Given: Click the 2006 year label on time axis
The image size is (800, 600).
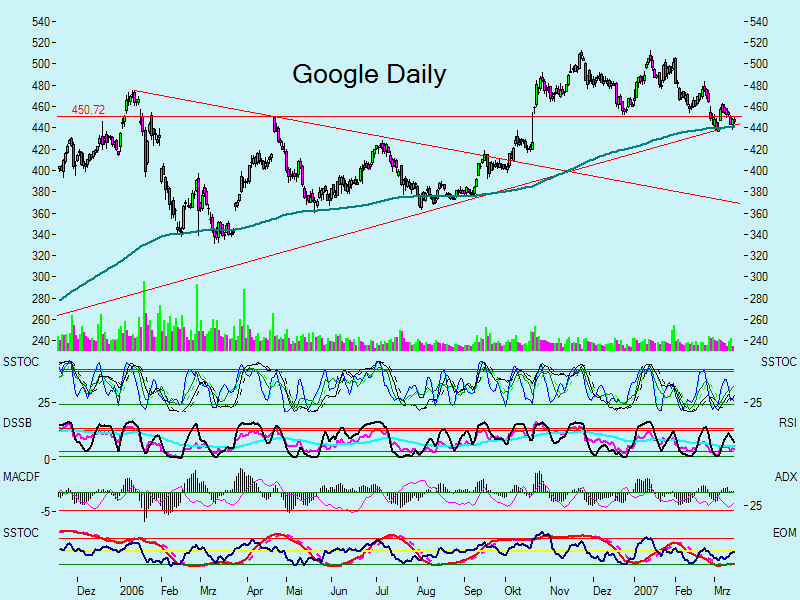Looking at the screenshot, I should 132,591.
